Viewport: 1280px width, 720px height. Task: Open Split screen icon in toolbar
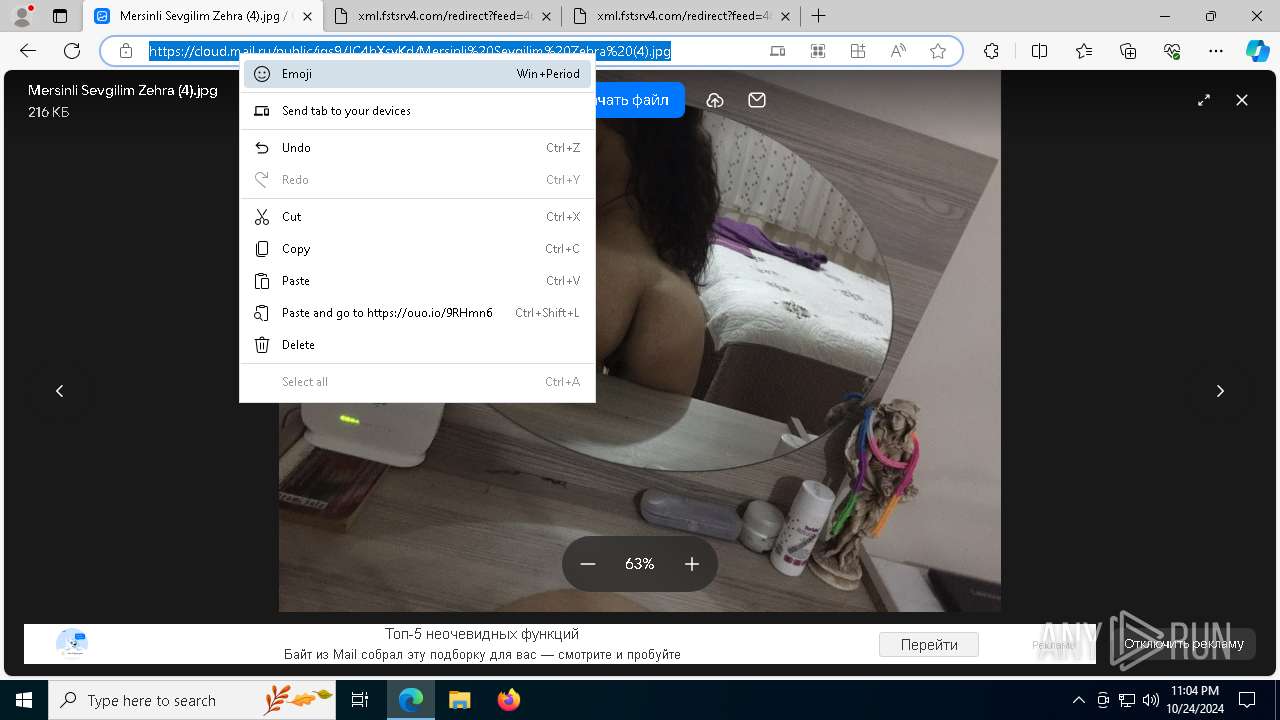[1040, 51]
